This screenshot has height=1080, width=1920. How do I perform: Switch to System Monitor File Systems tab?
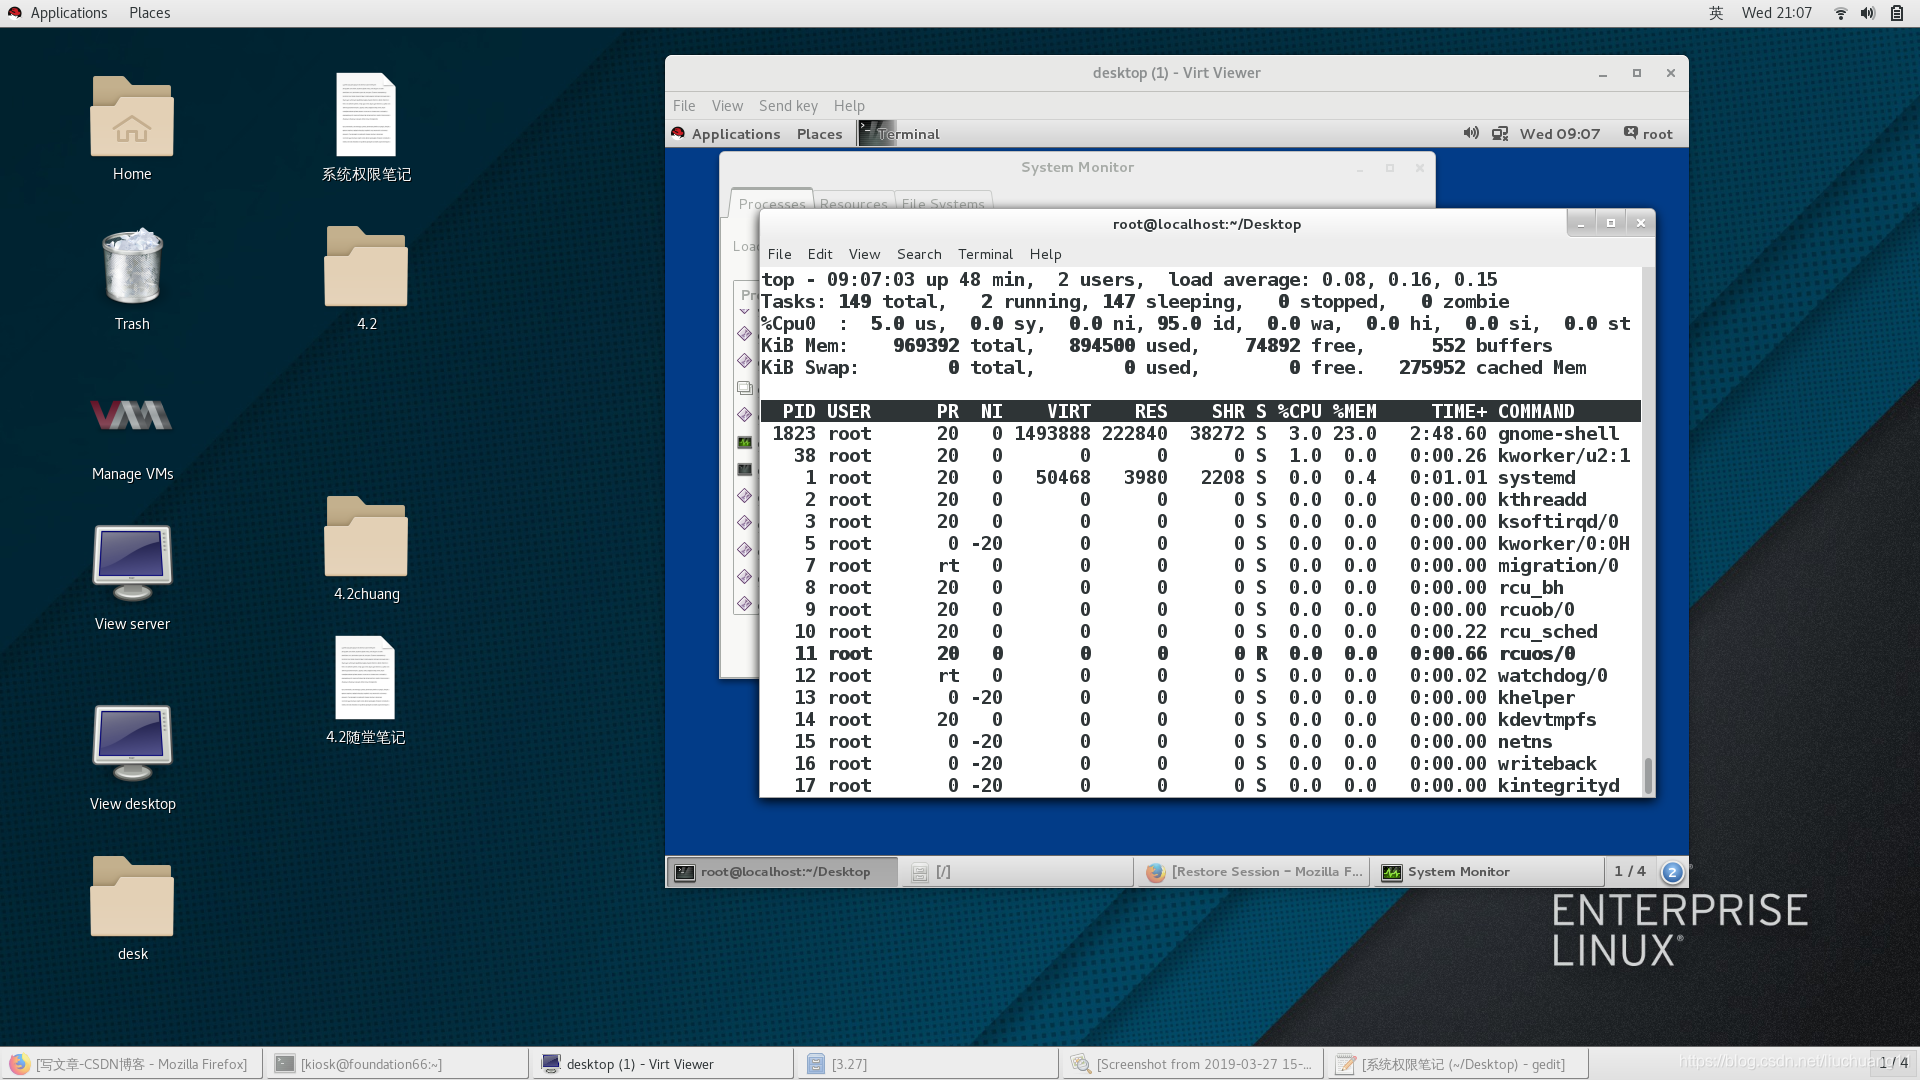(x=943, y=203)
